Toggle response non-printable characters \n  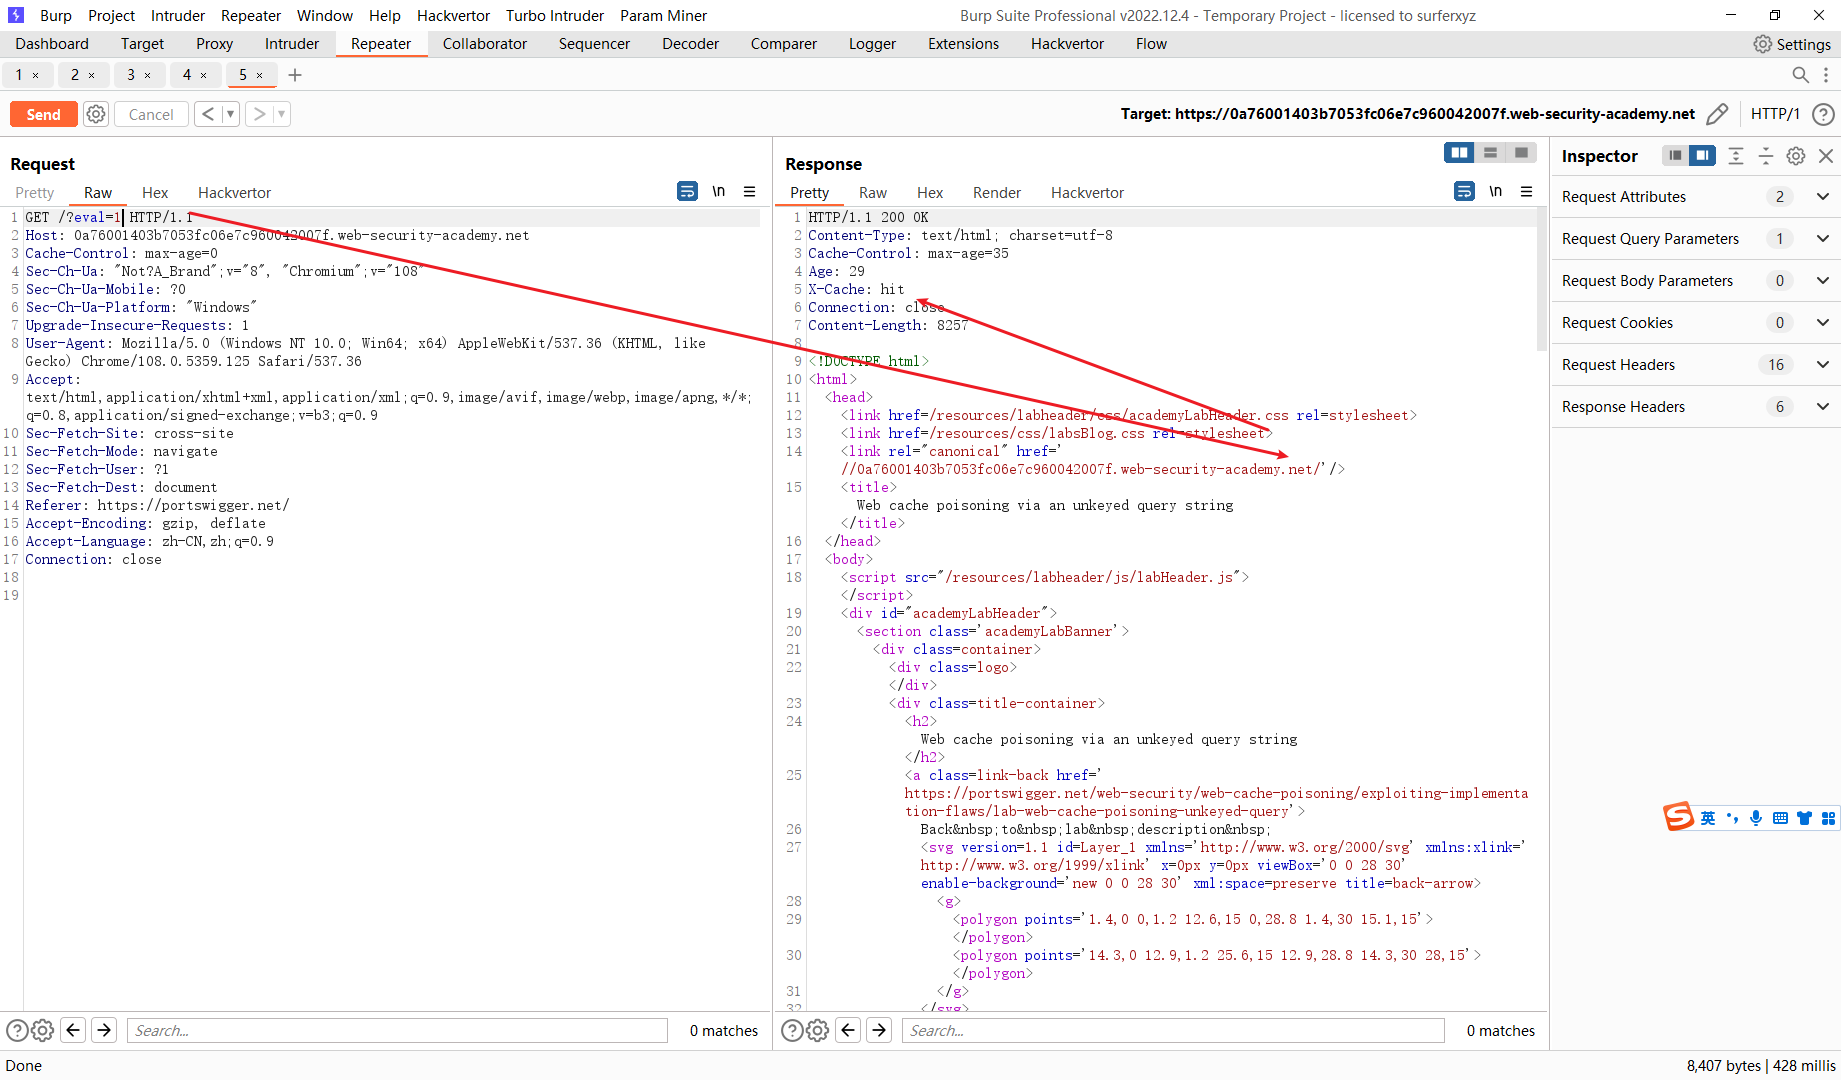1496,191
